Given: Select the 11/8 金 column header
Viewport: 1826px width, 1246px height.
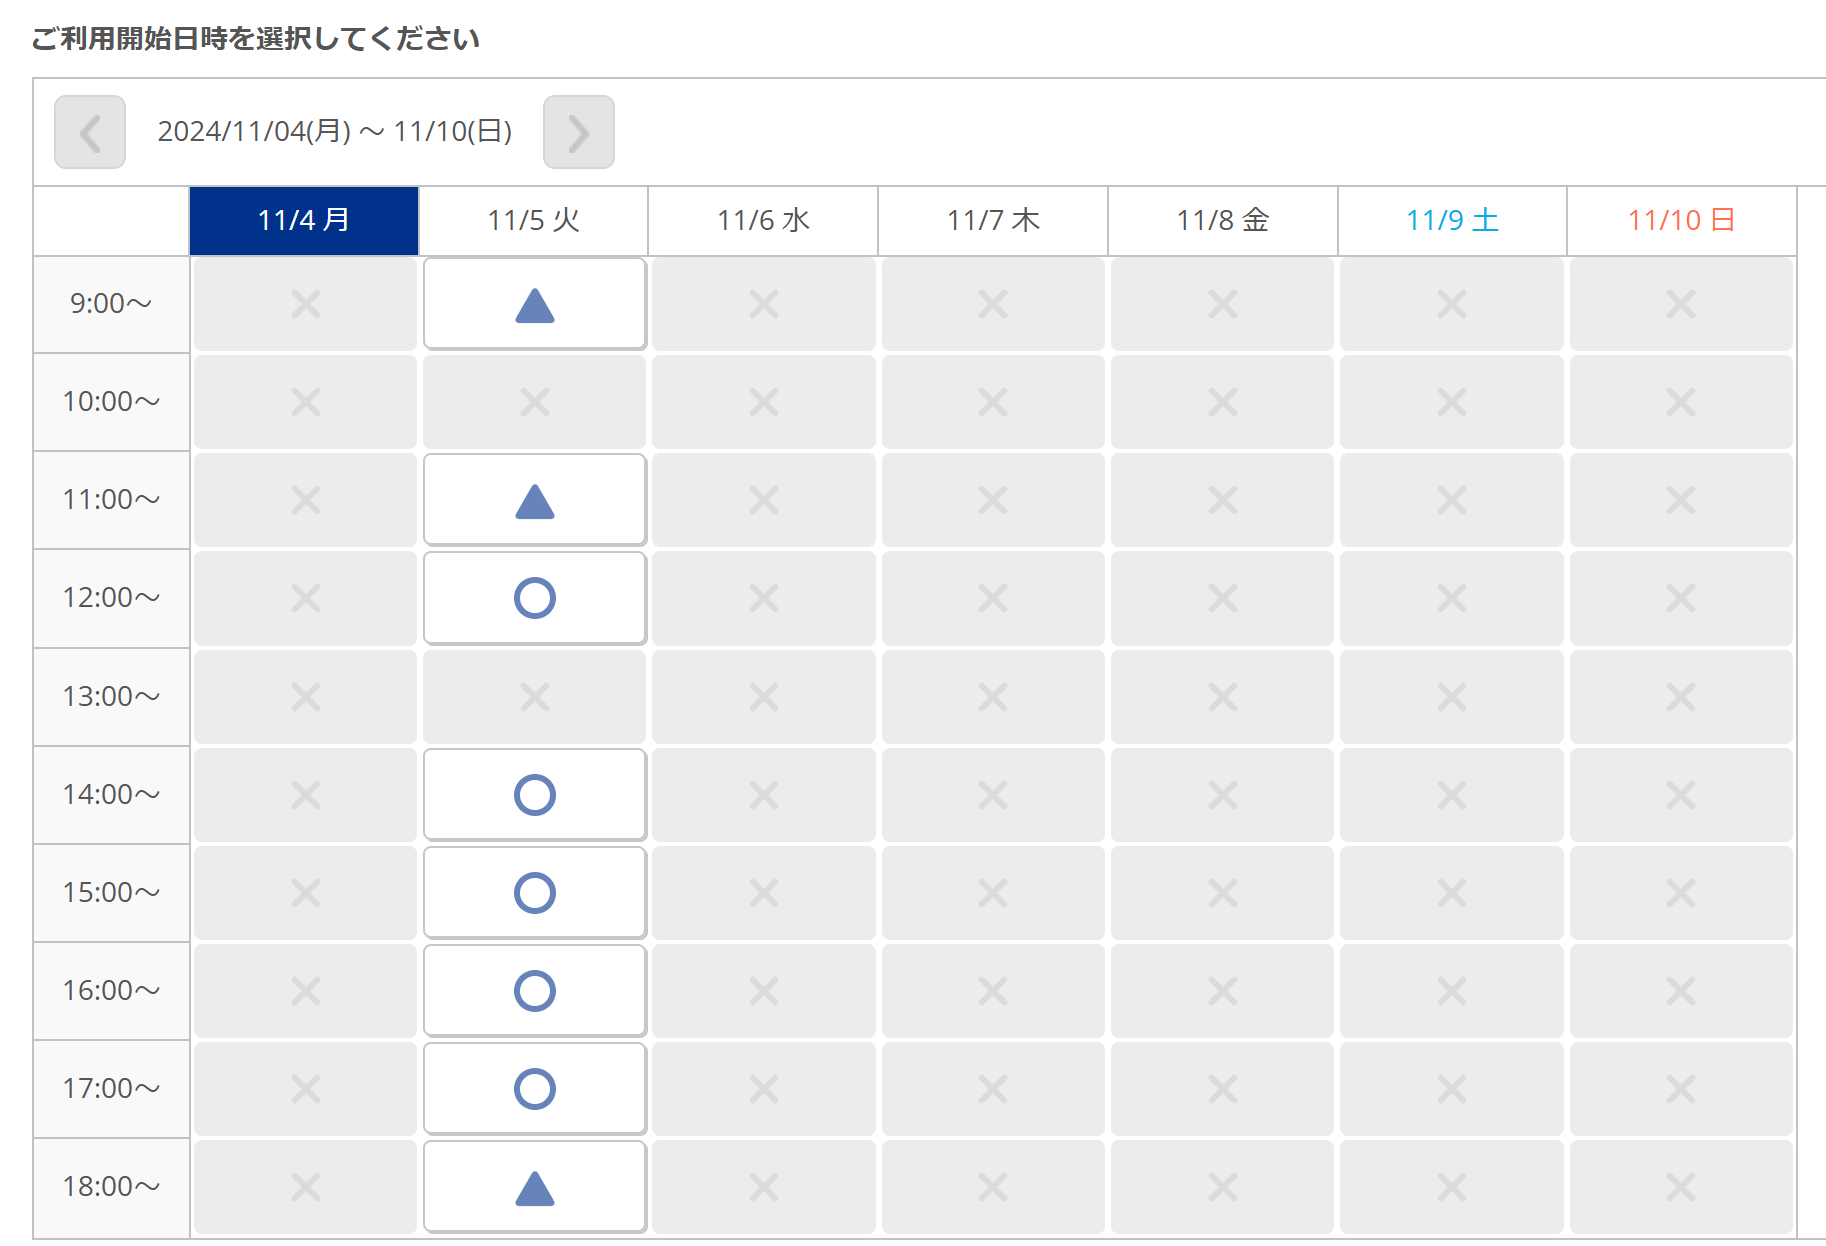Looking at the screenshot, I should tap(1223, 220).
